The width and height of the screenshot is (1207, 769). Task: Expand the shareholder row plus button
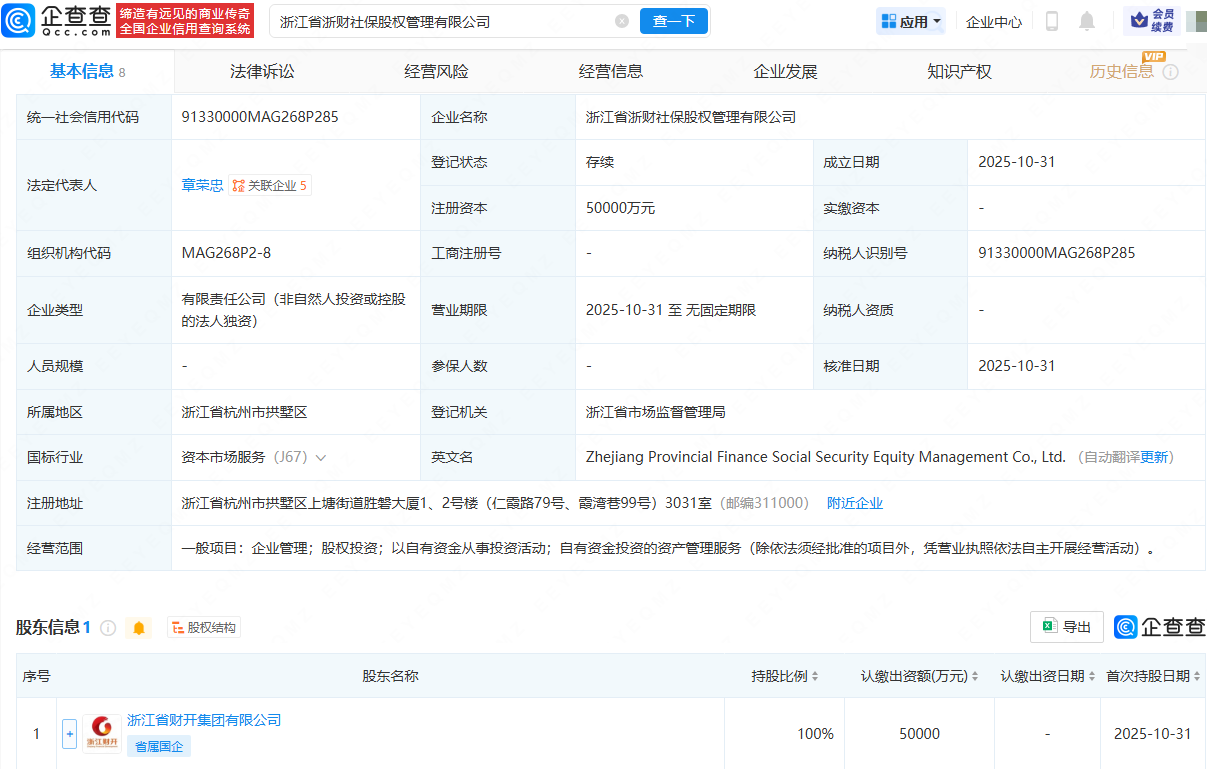click(69, 734)
